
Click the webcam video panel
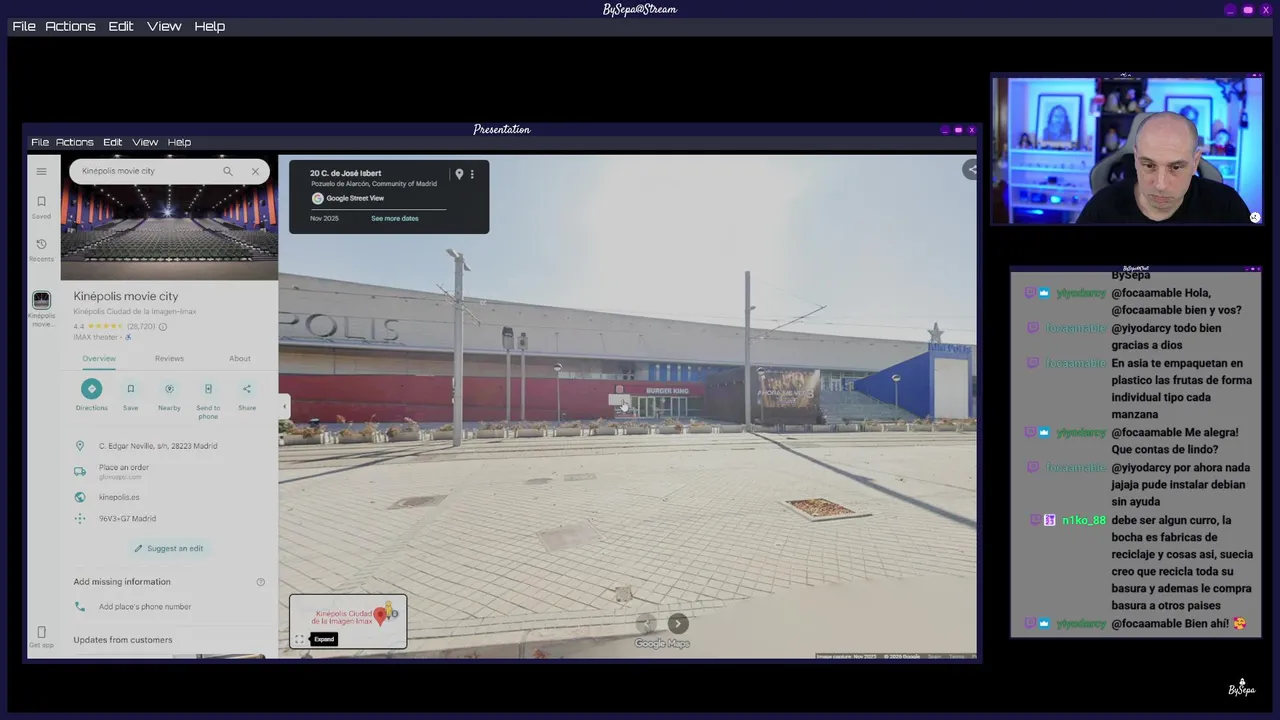[x=1127, y=149]
